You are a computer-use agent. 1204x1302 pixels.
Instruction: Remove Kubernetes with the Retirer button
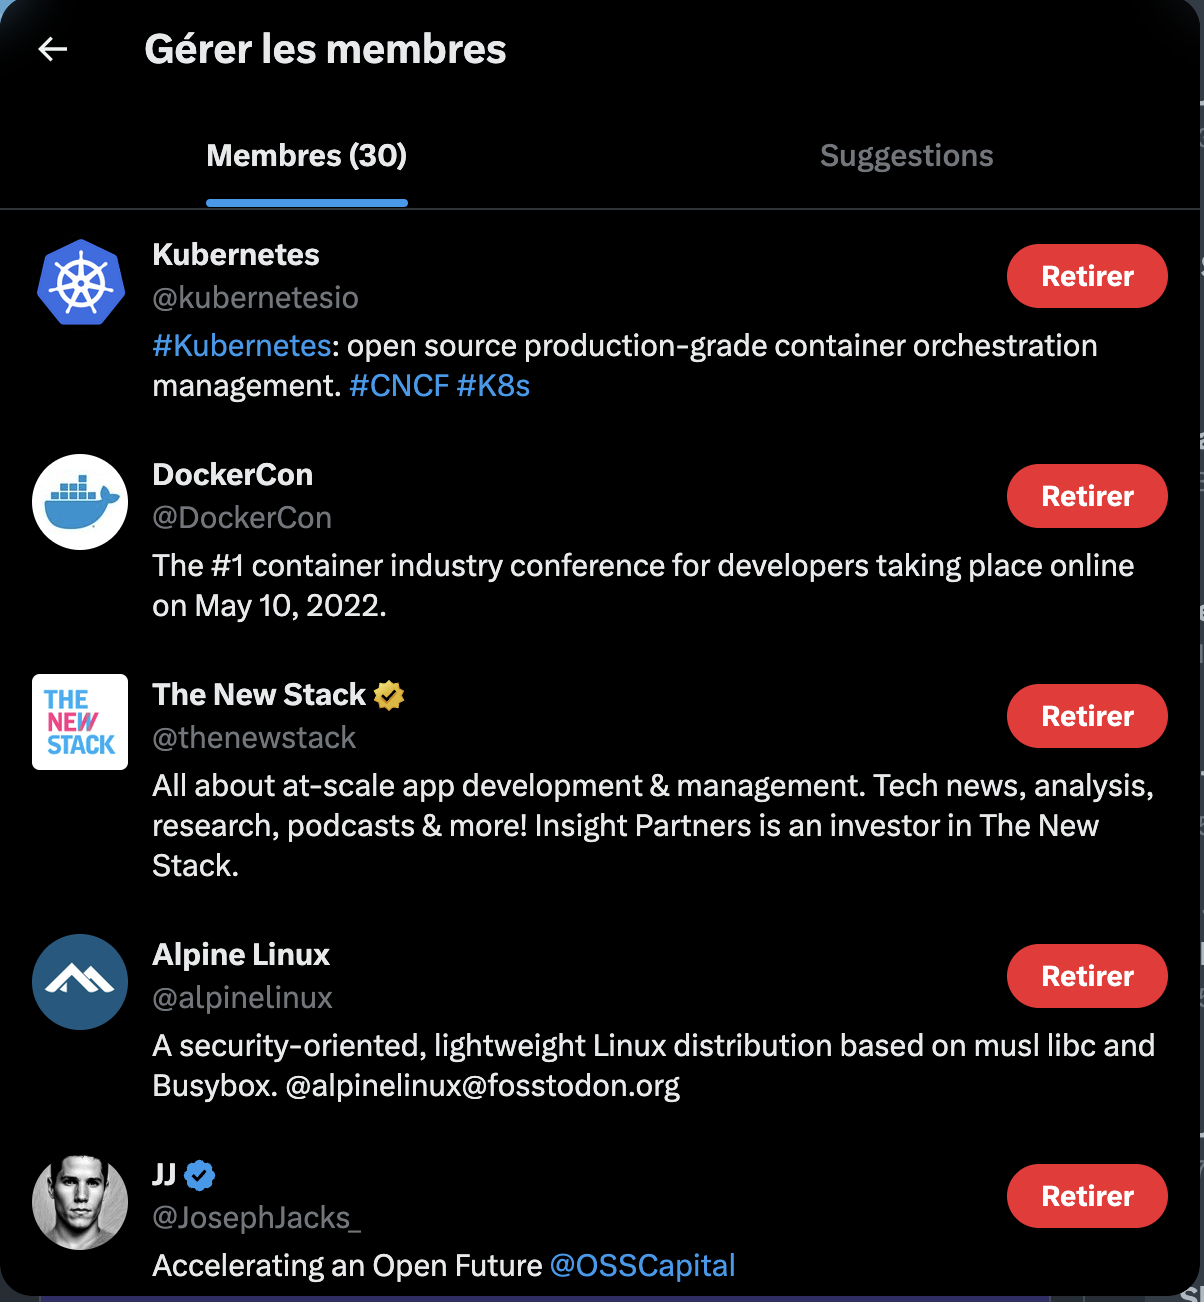coord(1087,276)
